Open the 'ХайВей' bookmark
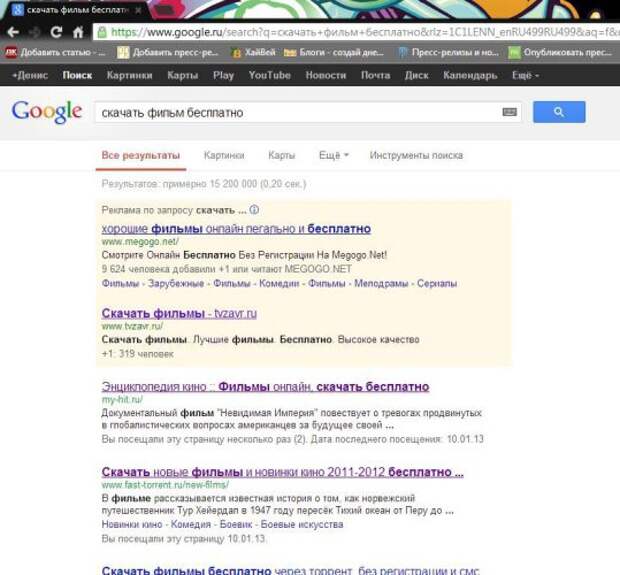 (253, 52)
